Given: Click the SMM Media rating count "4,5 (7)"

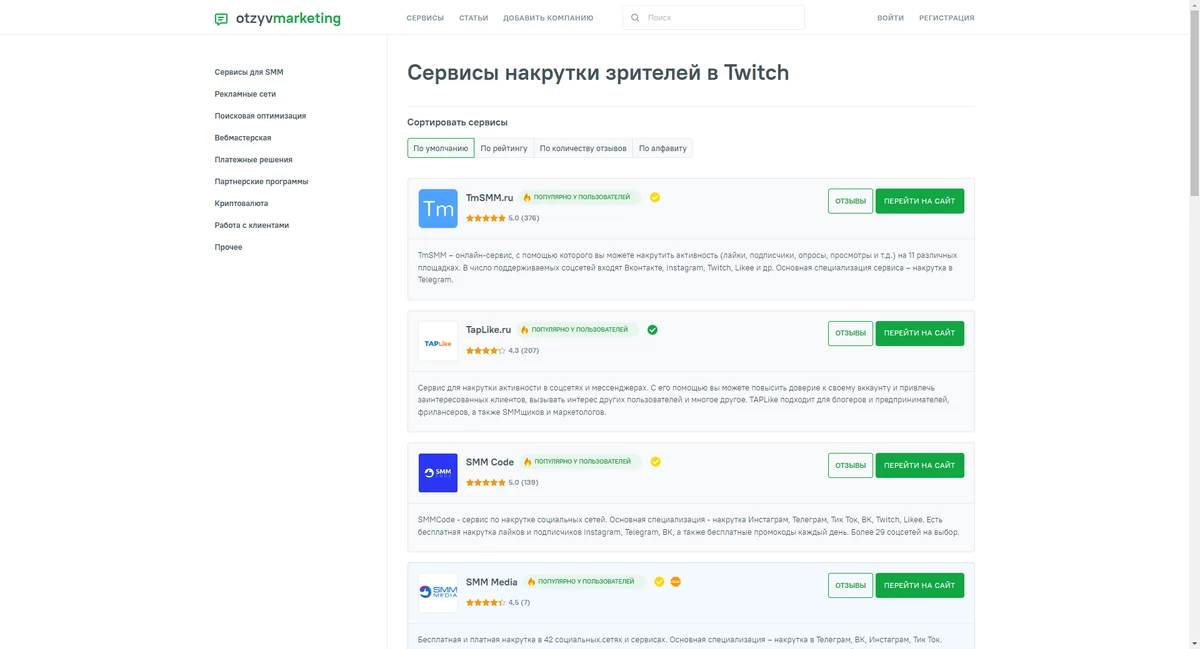Looking at the screenshot, I should pyautogui.click(x=519, y=603).
